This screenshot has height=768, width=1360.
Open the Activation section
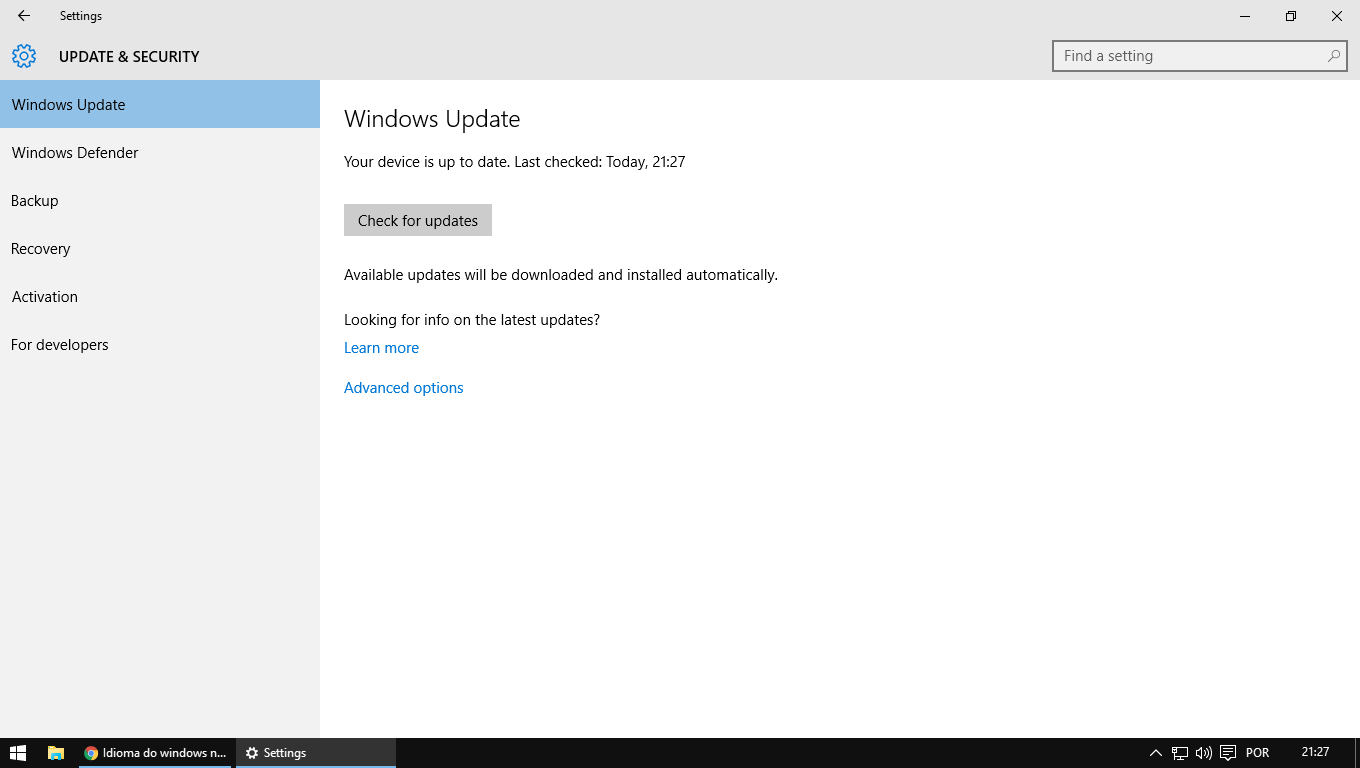pyautogui.click(x=160, y=296)
